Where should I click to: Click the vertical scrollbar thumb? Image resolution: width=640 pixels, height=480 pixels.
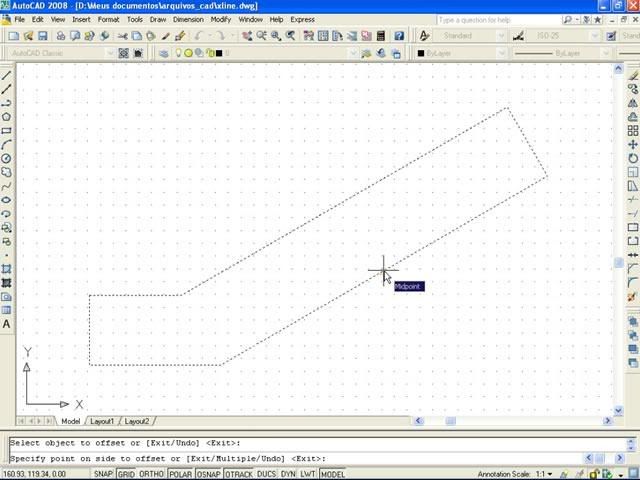point(618,263)
